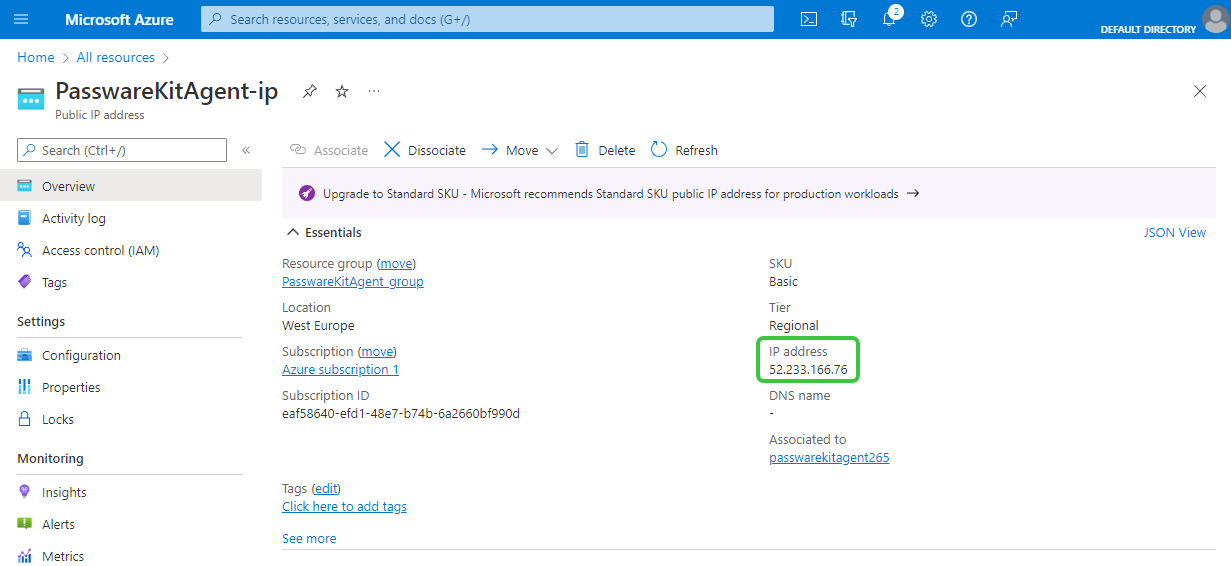The width and height of the screenshot is (1231, 566).
Task: Click move link next to Resource group
Action: (396, 263)
